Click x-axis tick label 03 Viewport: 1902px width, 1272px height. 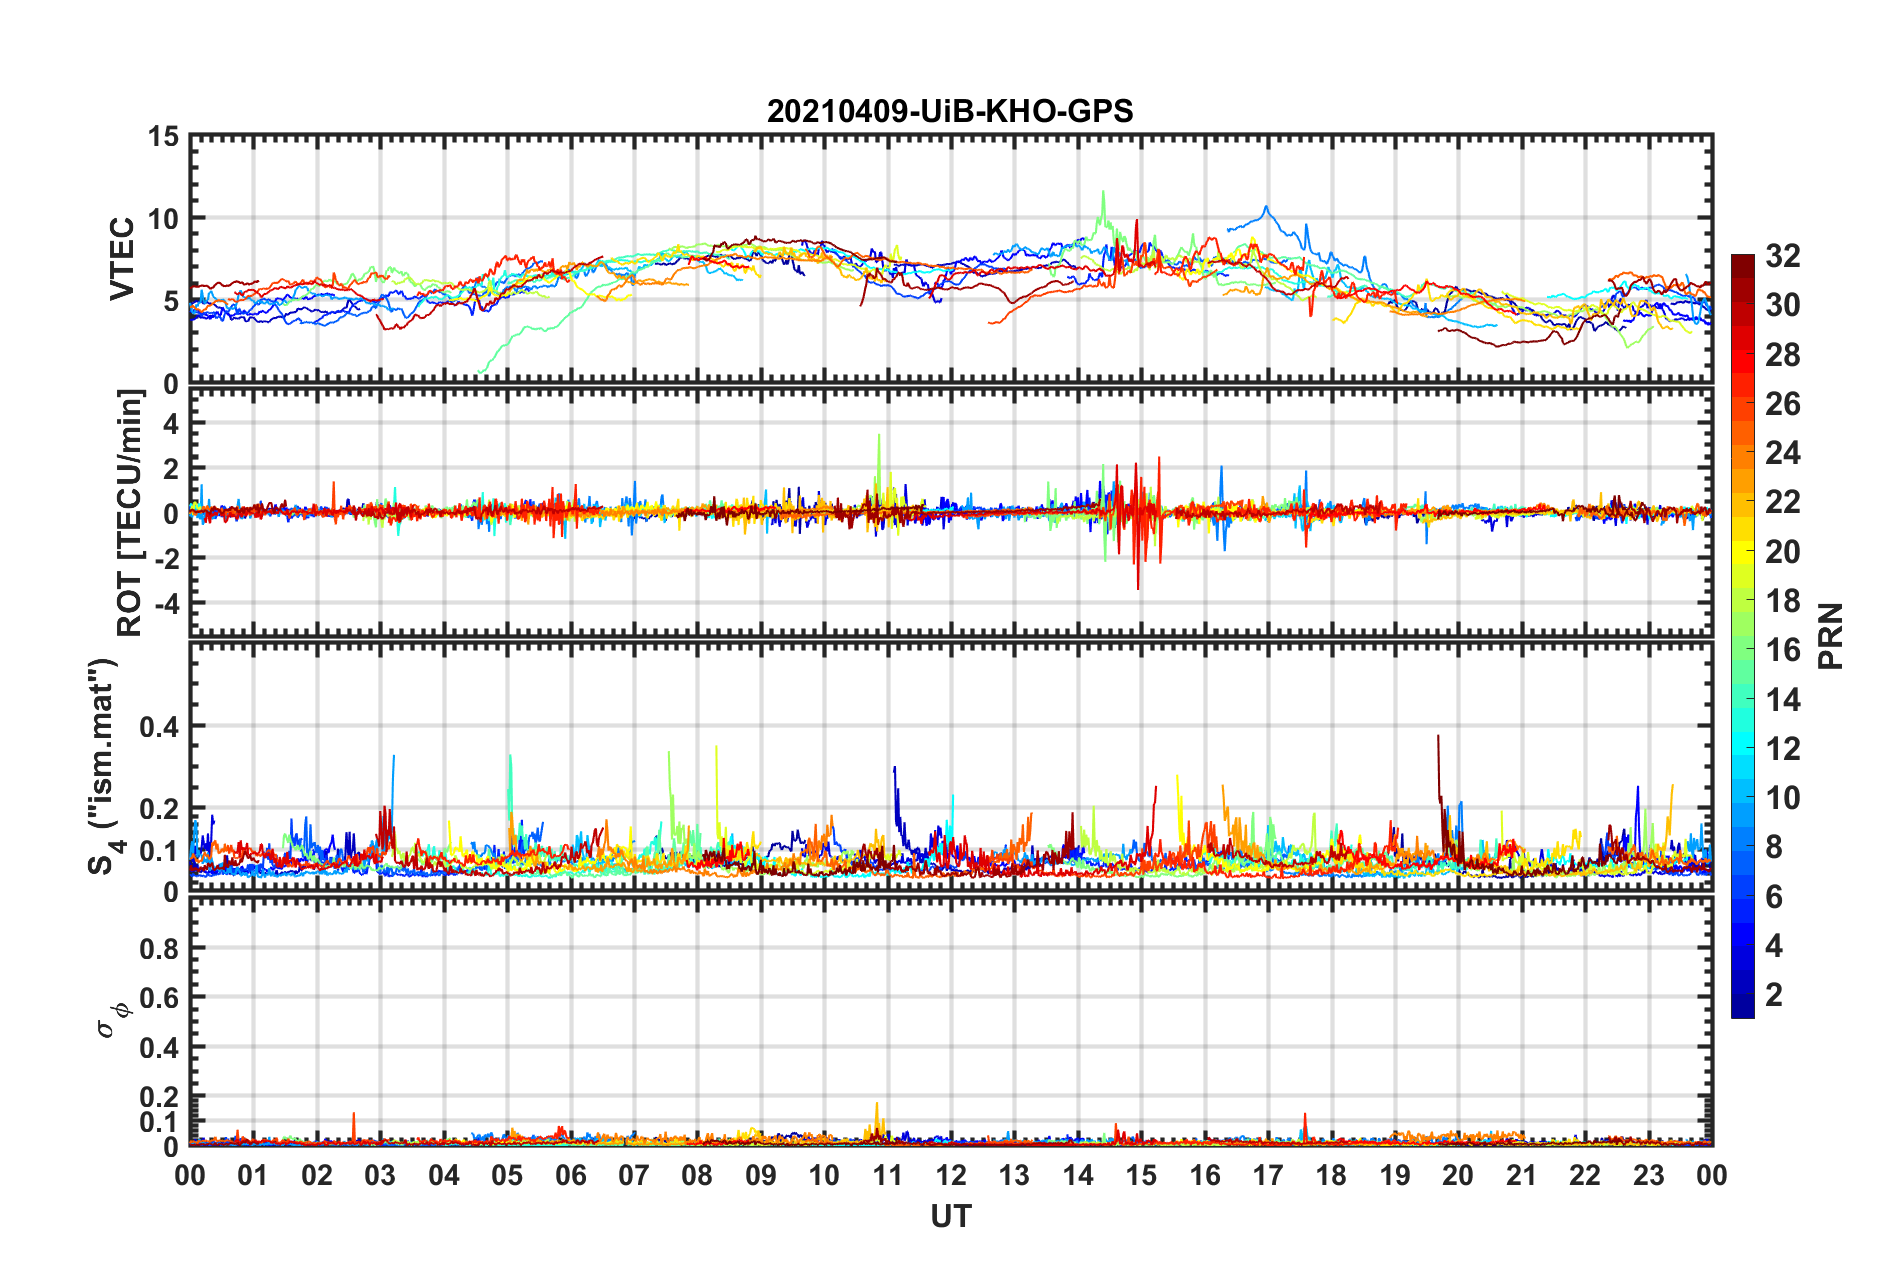click(380, 1175)
